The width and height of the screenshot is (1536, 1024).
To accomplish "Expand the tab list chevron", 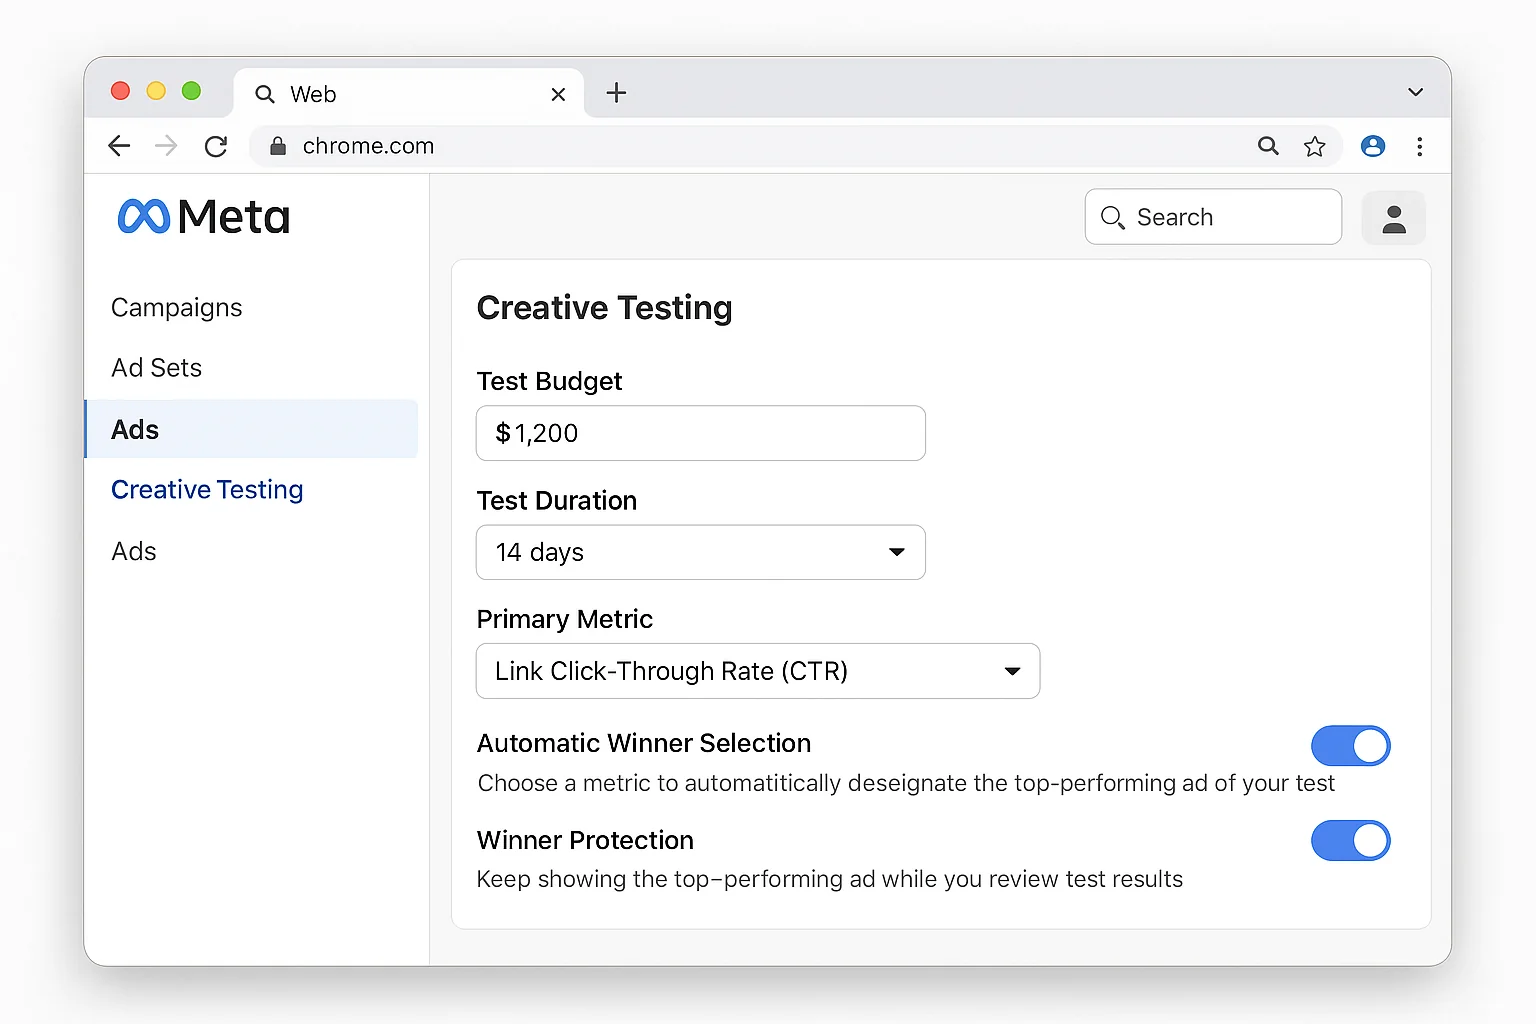I will pos(1415,92).
